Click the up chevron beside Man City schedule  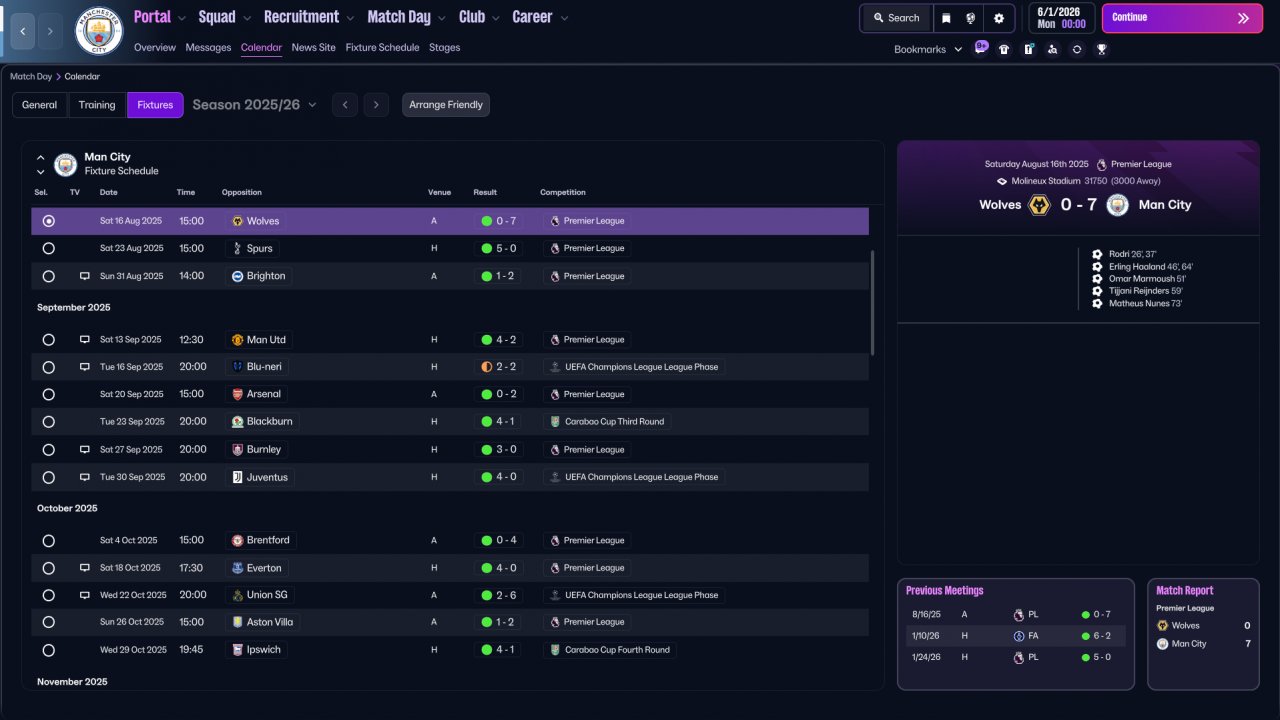coord(41,157)
